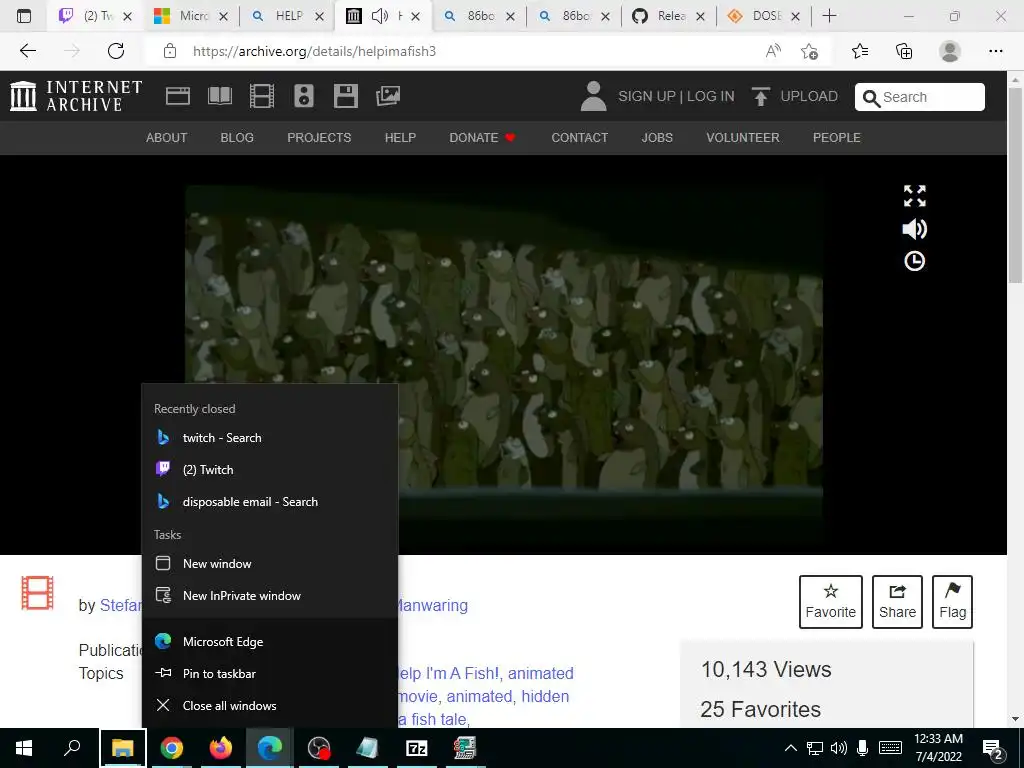Open the tab actions menu icon
Viewport: 1024px width, 768px height.
(x=24, y=16)
